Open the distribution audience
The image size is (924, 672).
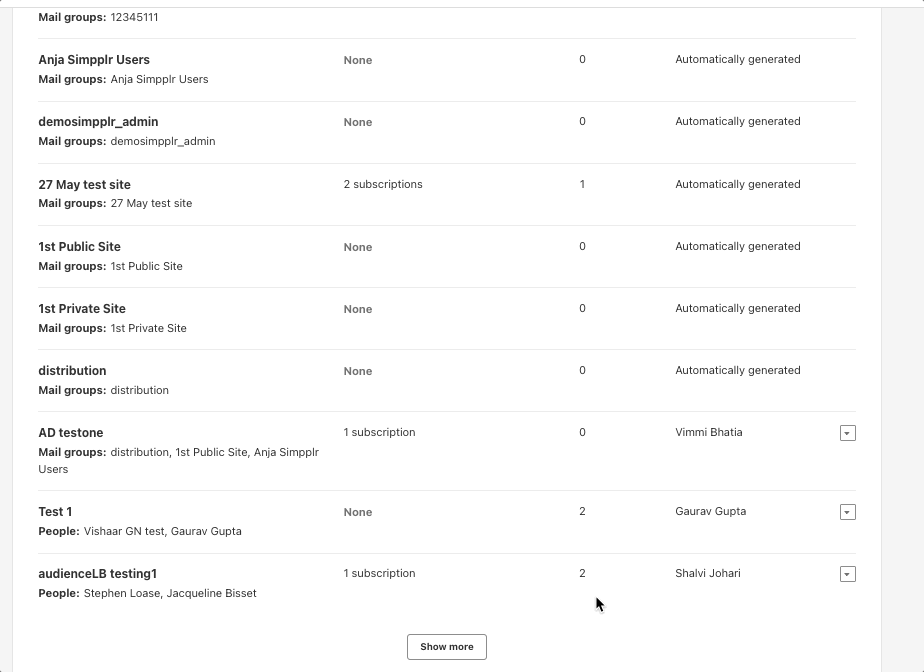(71, 370)
